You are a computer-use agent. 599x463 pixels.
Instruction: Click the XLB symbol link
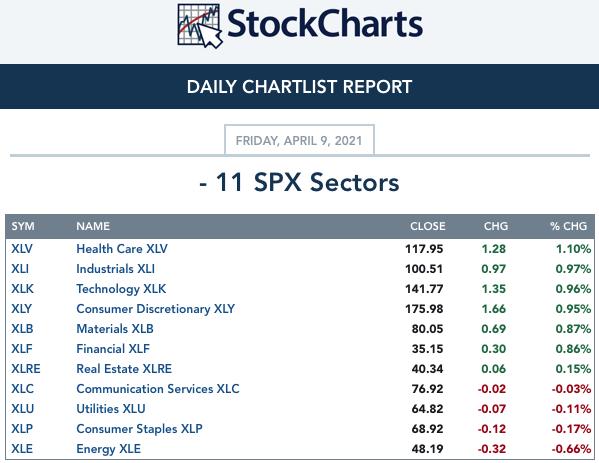[22, 329]
